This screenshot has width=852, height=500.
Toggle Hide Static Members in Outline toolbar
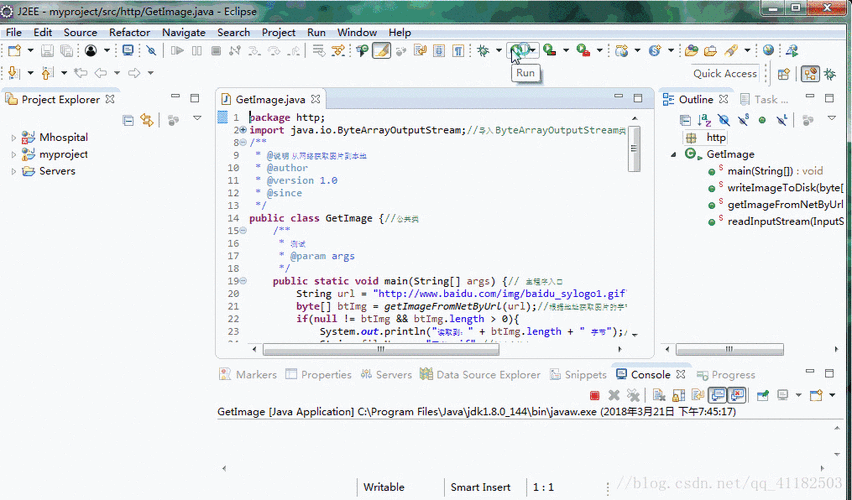point(743,120)
